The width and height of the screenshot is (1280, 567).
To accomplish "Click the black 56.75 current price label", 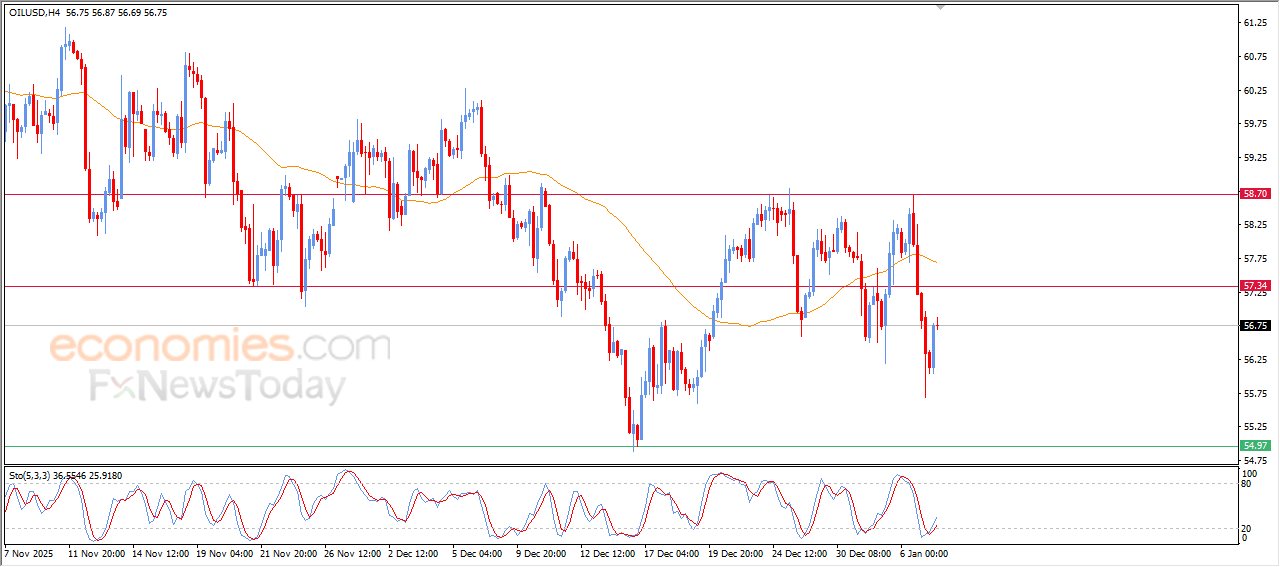I will tap(1255, 326).
